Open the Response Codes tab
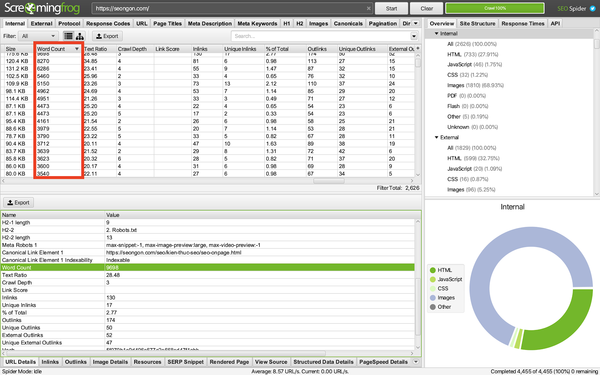The height and width of the screenshot is (375, 600). coord(108,23)
